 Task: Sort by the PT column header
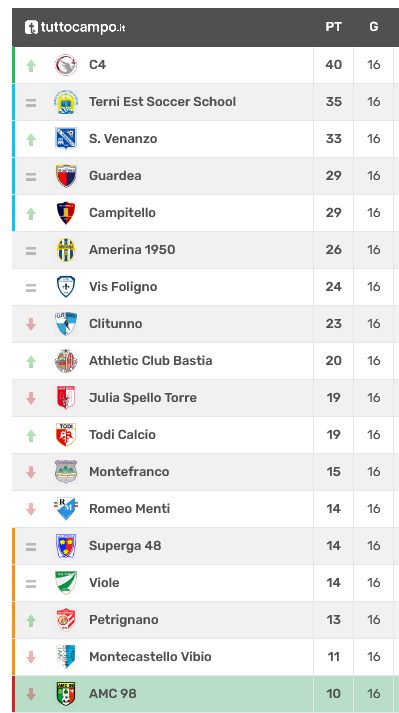(x=333, y=27)
